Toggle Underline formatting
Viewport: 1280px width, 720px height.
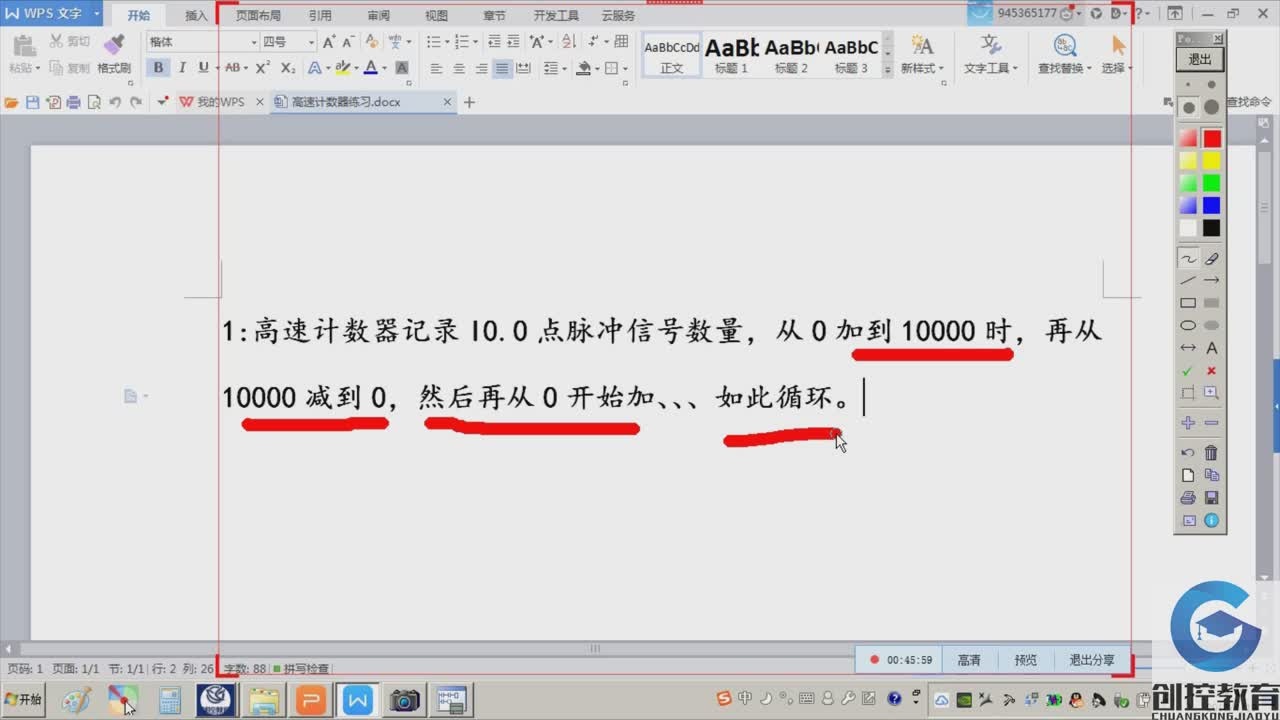tap(203, 68)
